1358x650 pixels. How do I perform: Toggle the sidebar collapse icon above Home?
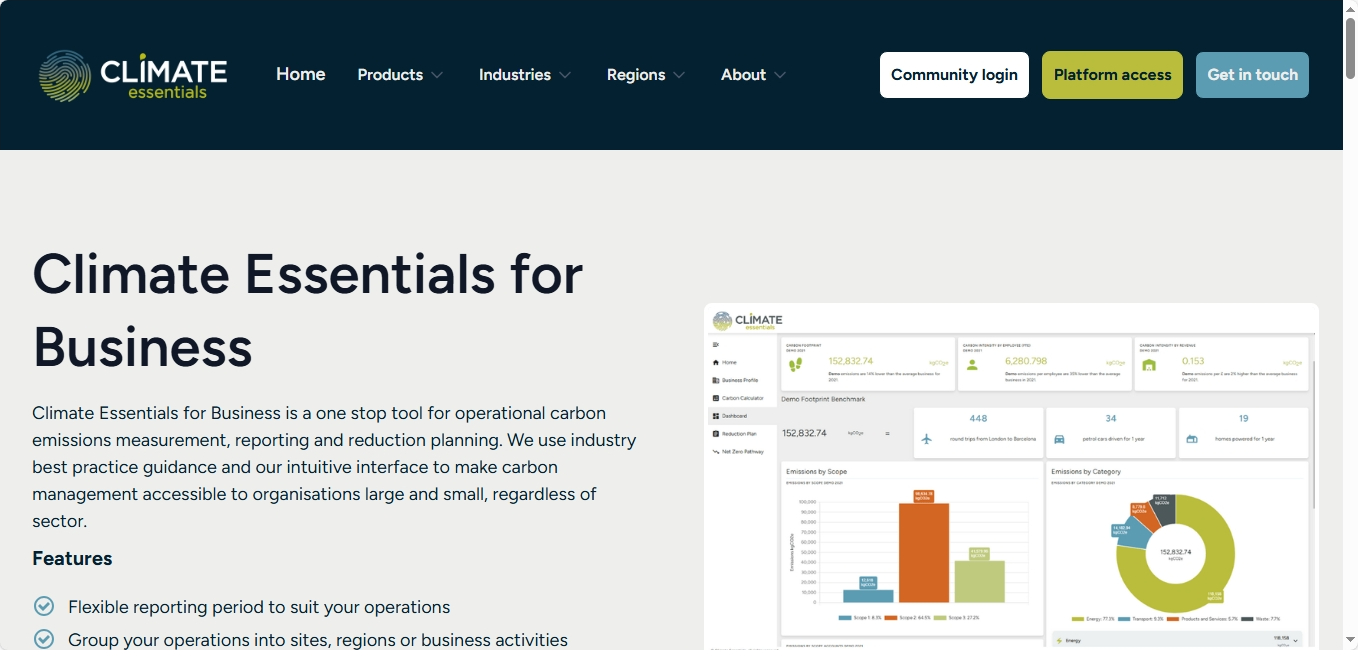pos(715,344)
